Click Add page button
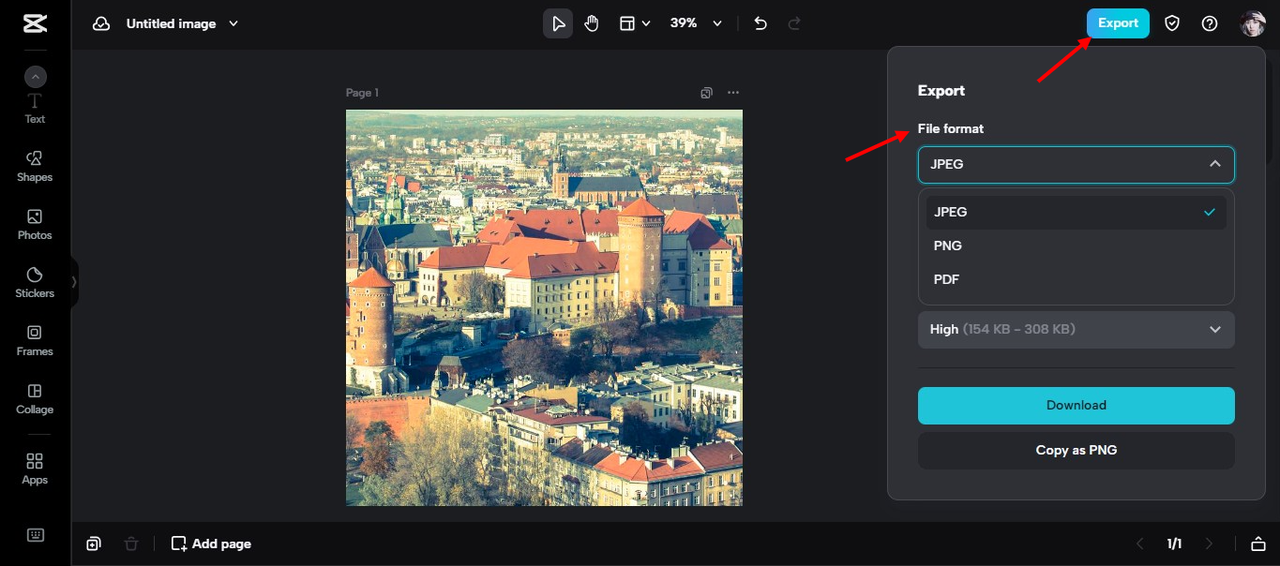Viewport: 1280px width, 566px height. [x=211, y=544]
